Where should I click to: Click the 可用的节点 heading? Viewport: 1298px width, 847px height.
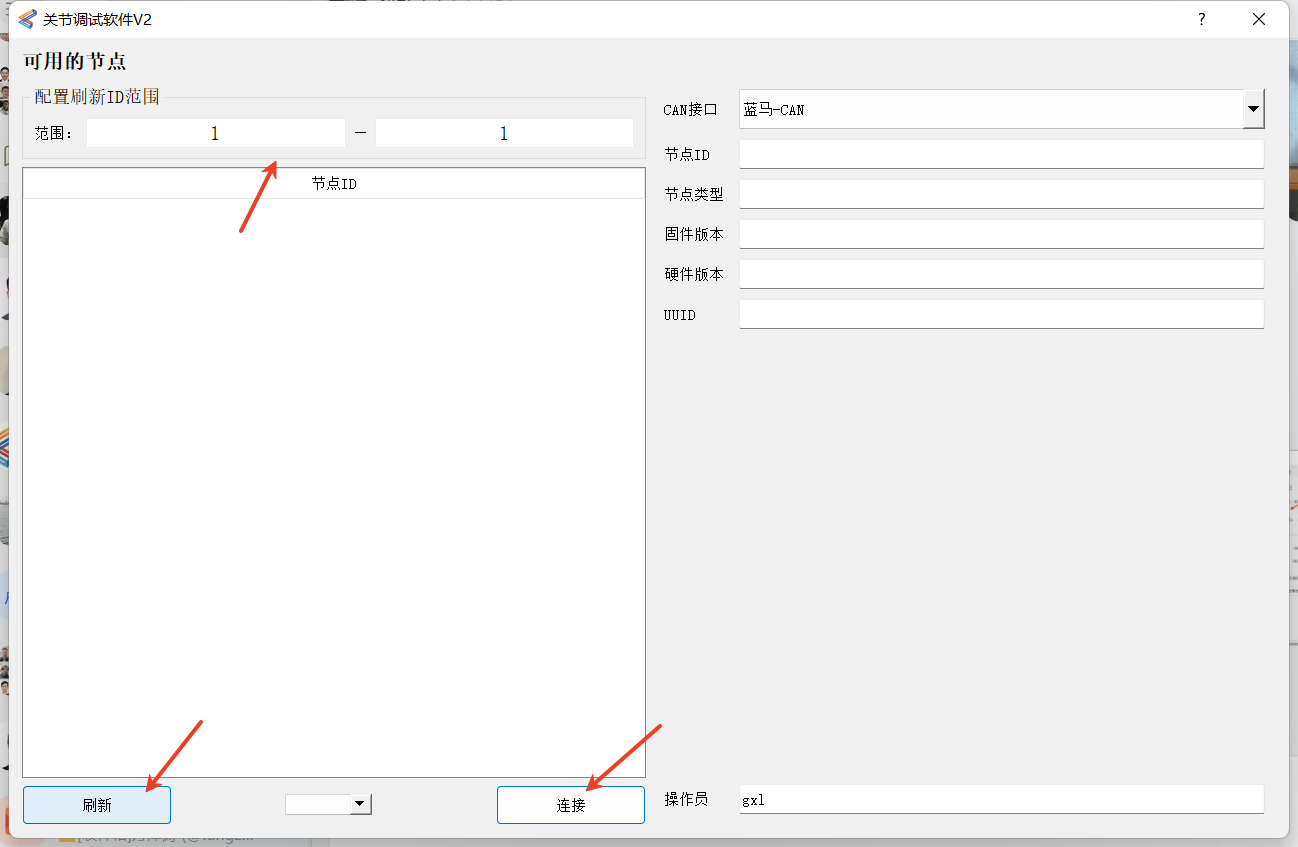coord(75,61)
